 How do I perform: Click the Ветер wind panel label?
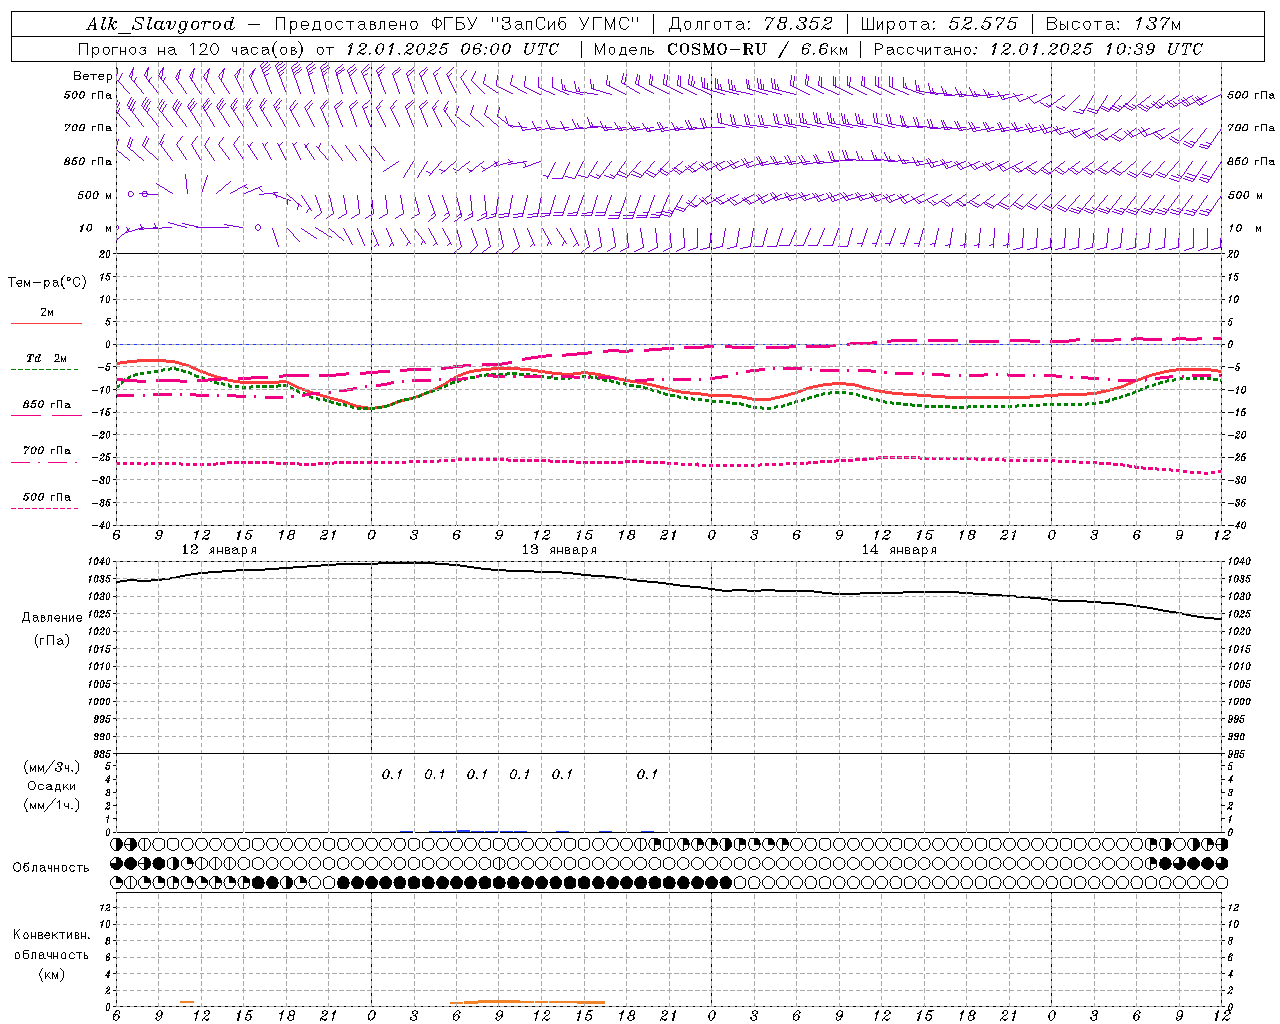pos(92,76)
